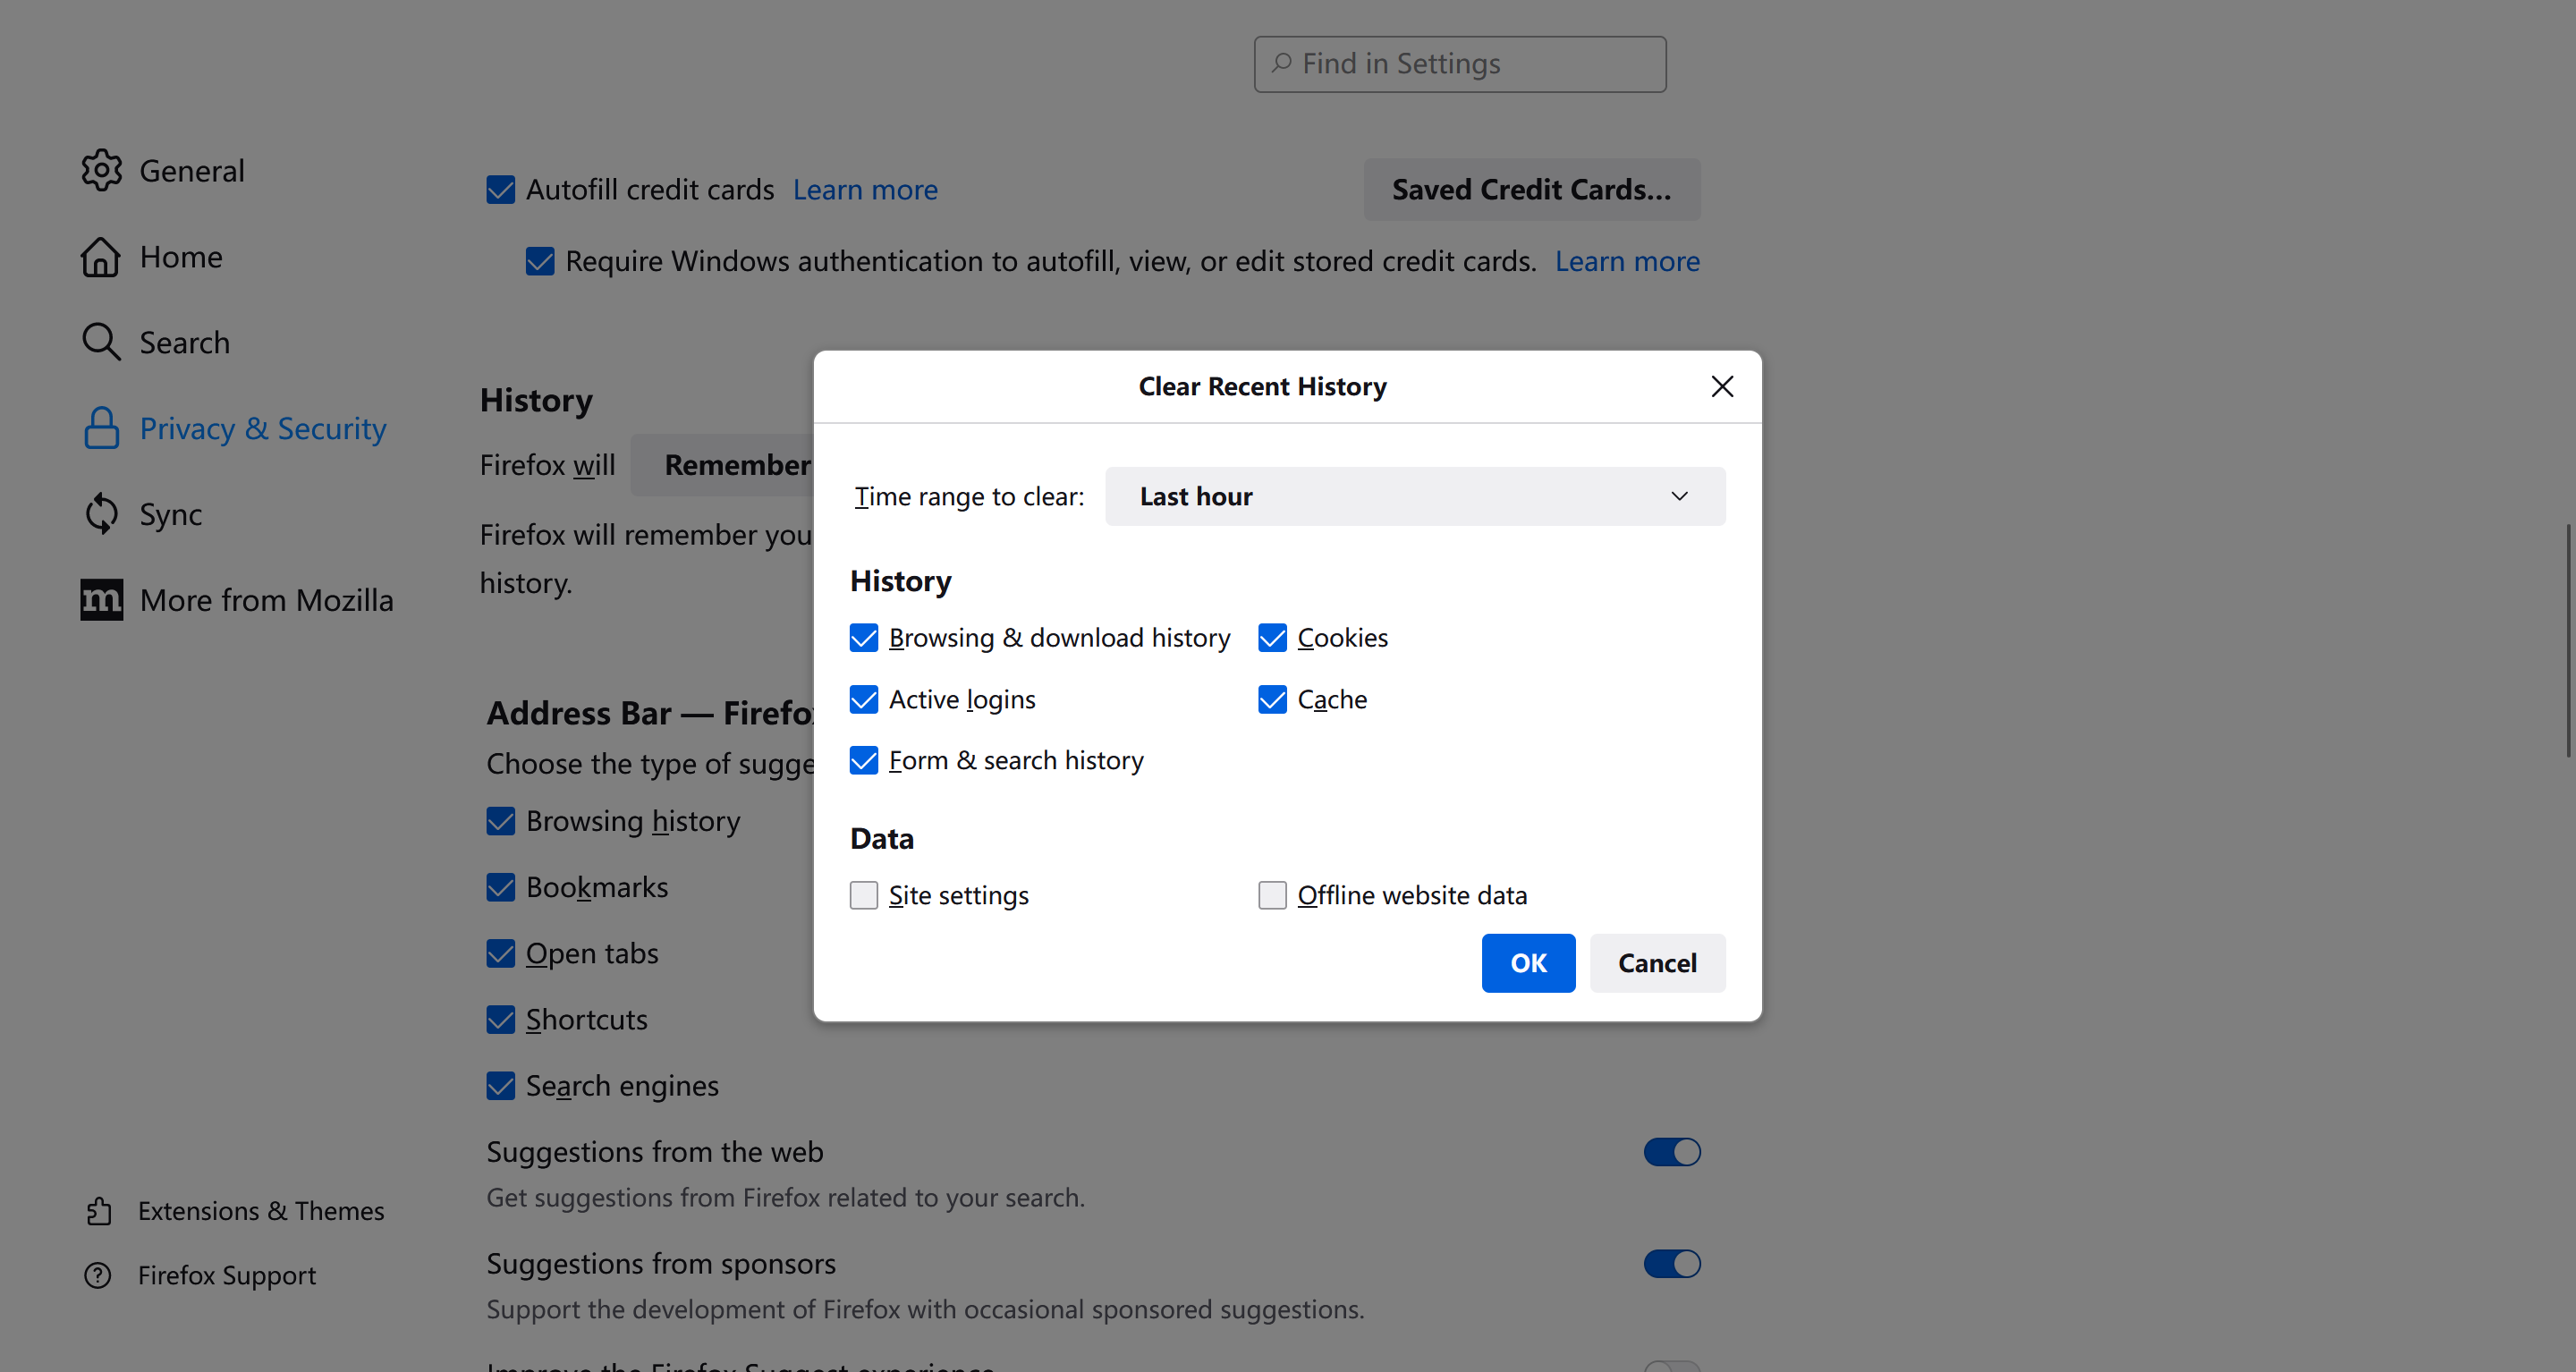Uncheck the Cookies checkbox

[x=1272, y=638]
